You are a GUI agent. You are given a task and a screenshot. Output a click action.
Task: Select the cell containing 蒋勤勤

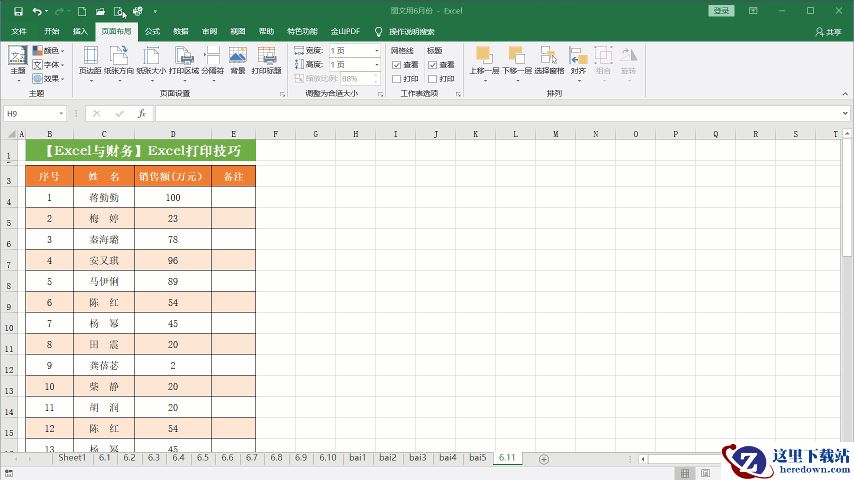point(104,197)
